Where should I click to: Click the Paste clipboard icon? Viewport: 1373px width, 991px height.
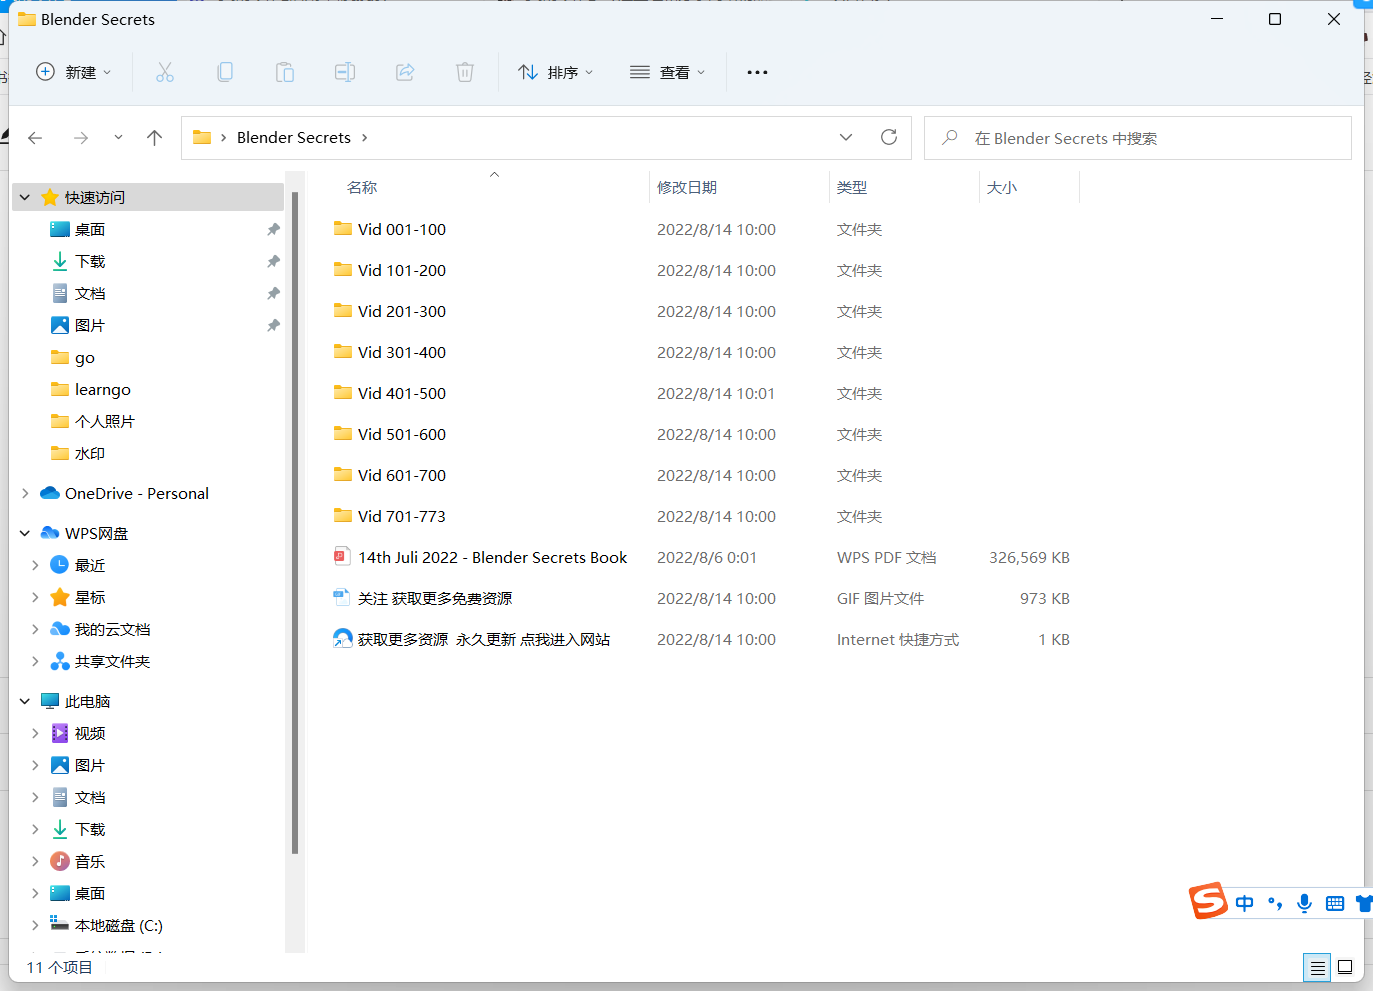[x=285, y=72]
